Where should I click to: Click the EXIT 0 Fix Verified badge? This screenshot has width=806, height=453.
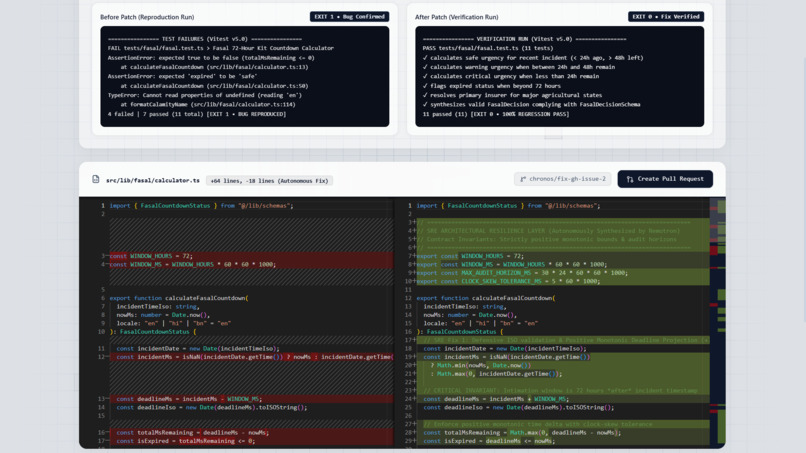click(x=666, y=16)
